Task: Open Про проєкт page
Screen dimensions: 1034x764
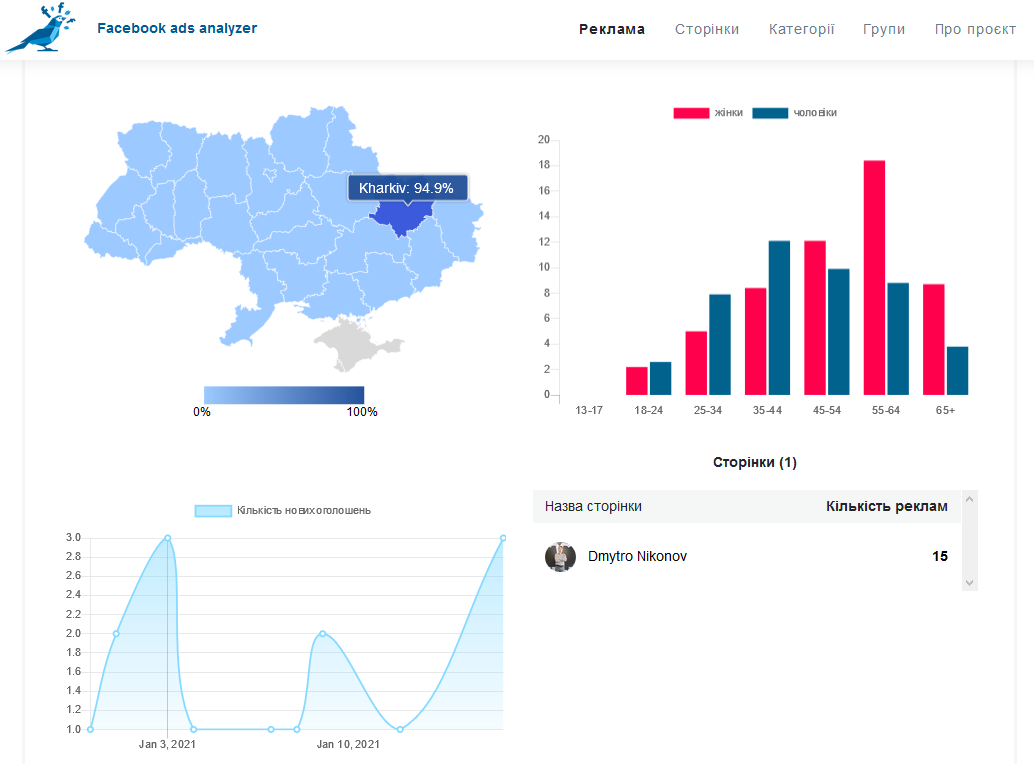Action: click(x=975, y=29)
